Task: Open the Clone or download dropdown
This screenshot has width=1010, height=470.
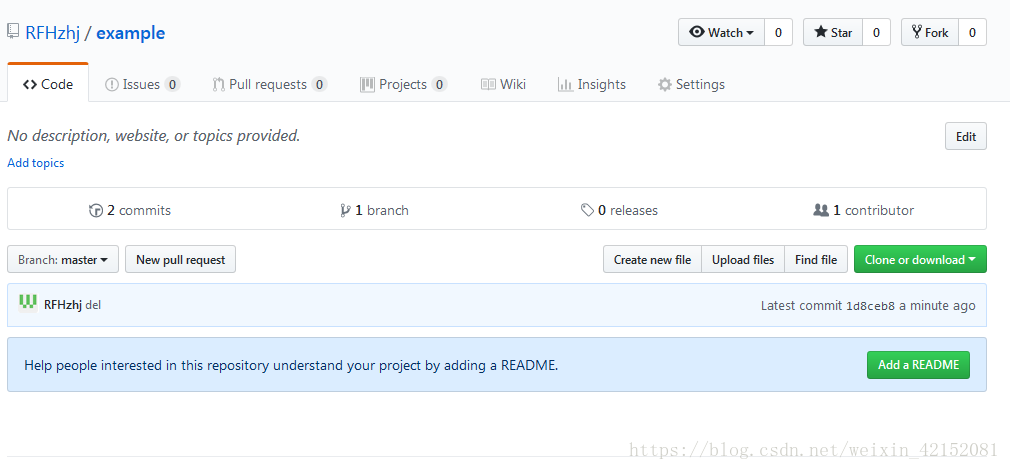Action: [x=920, y=260]
